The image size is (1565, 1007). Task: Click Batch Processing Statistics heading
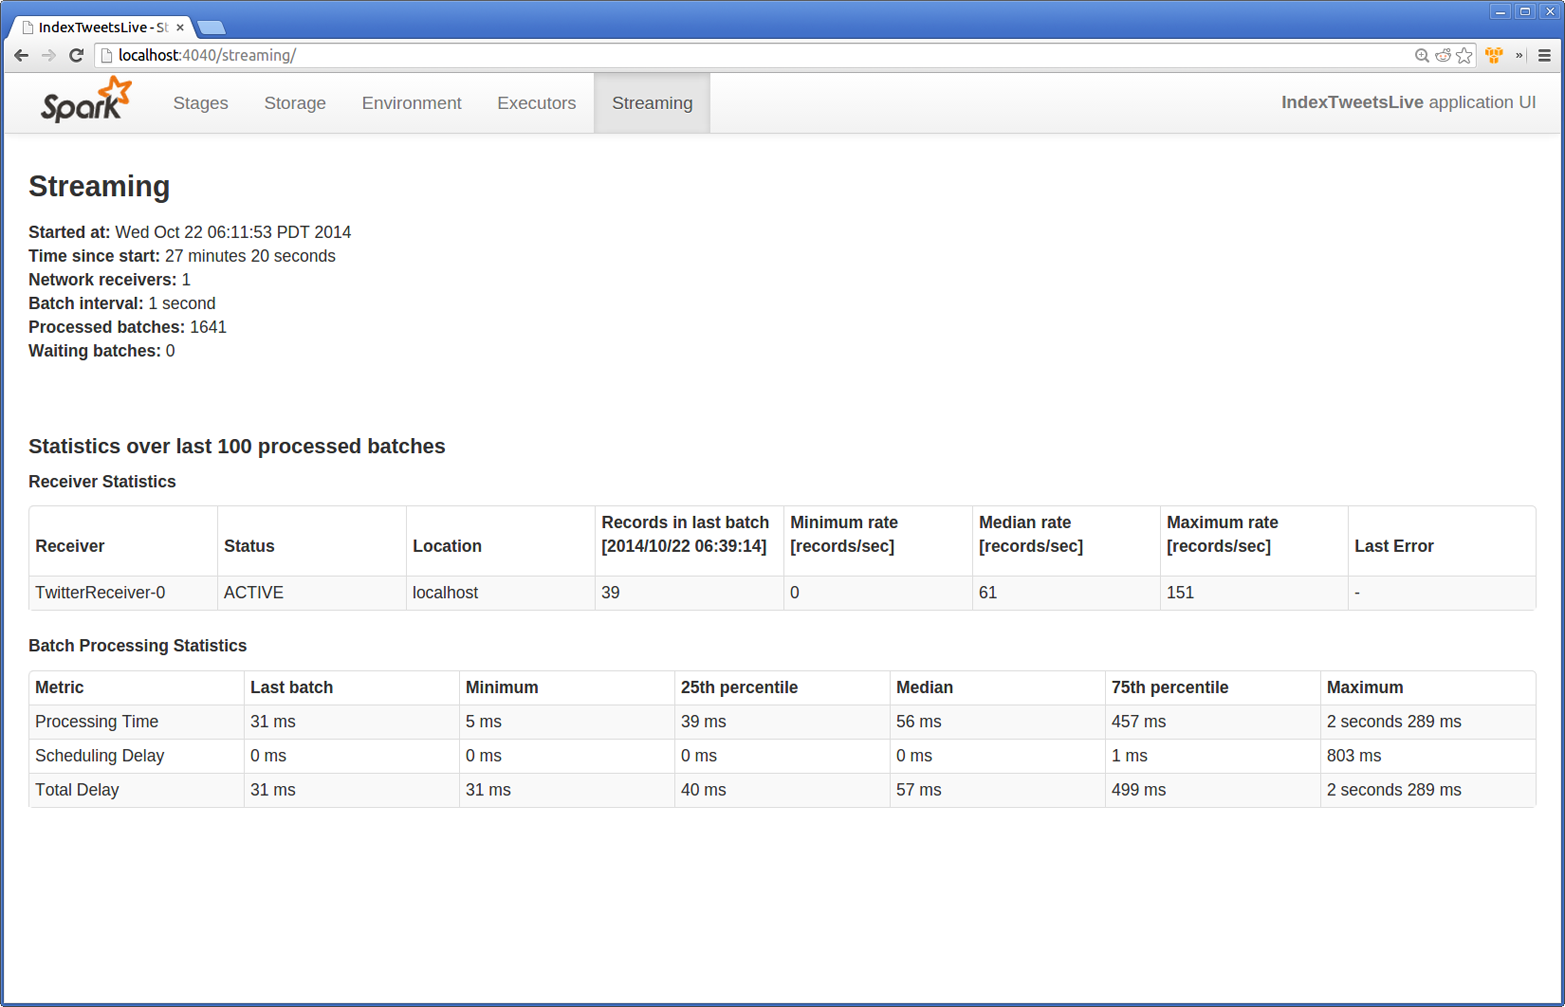137,646
